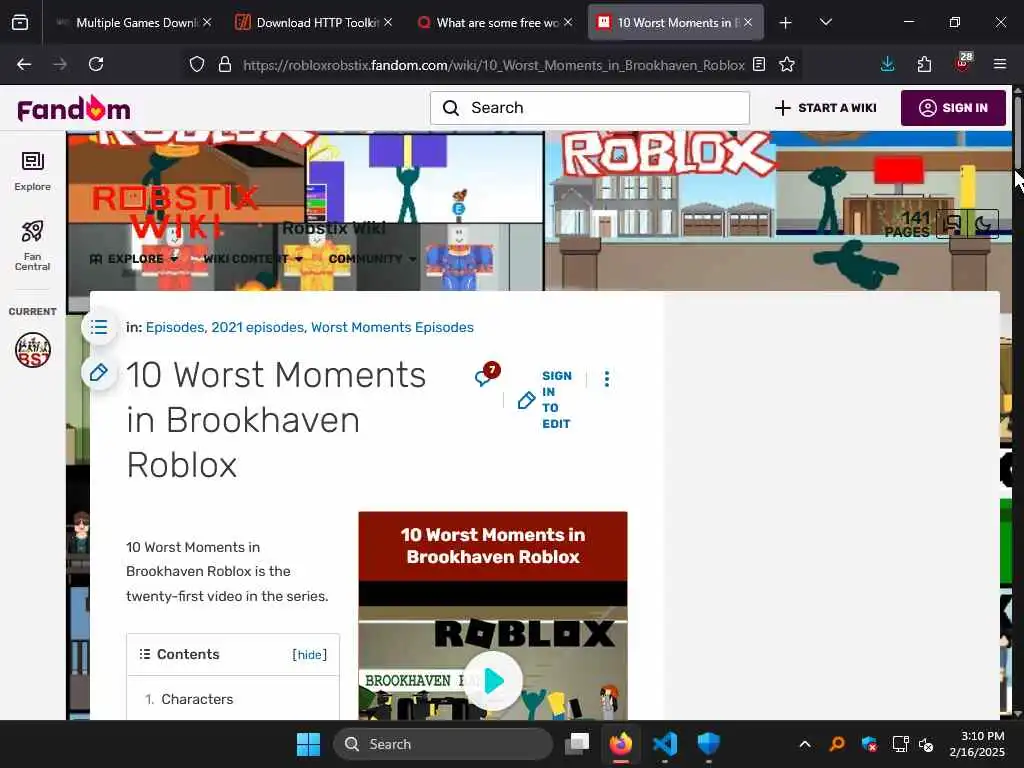The width and height of the screenshot is (1024, 768).
Task: Open 2021 episodes category link
Action: click(257, 327)
